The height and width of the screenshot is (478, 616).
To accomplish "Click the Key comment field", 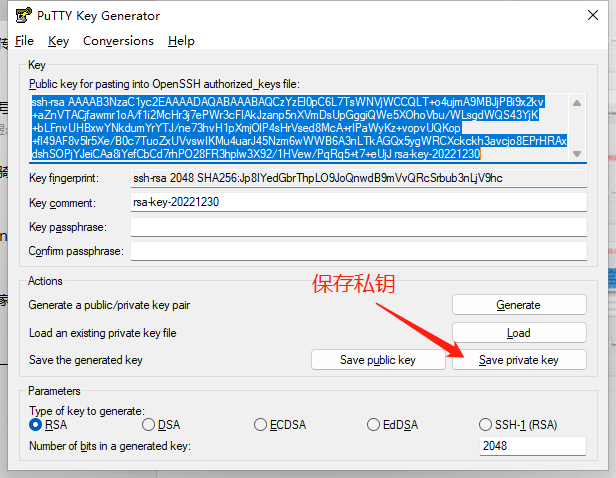I will coord(357,201).
